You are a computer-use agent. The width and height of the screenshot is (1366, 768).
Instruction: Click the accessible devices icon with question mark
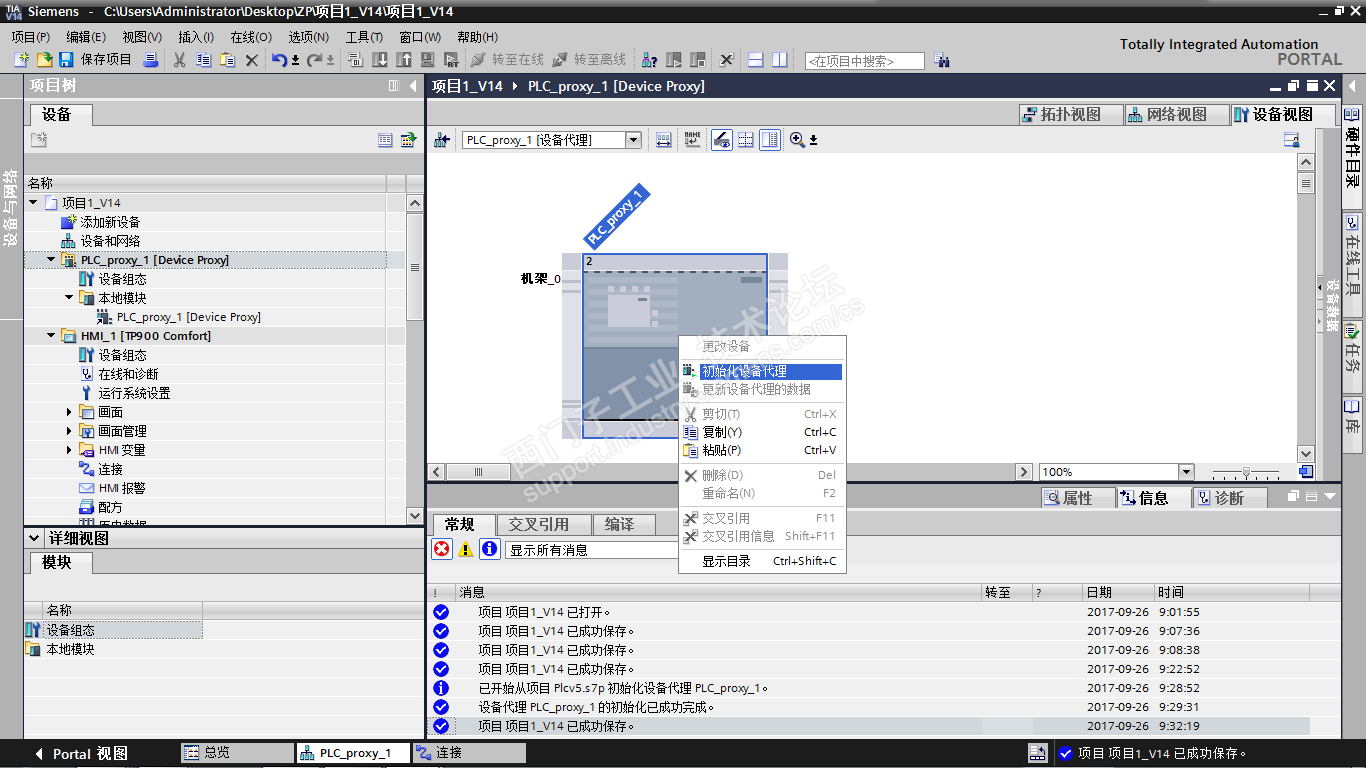click(649, 60)
